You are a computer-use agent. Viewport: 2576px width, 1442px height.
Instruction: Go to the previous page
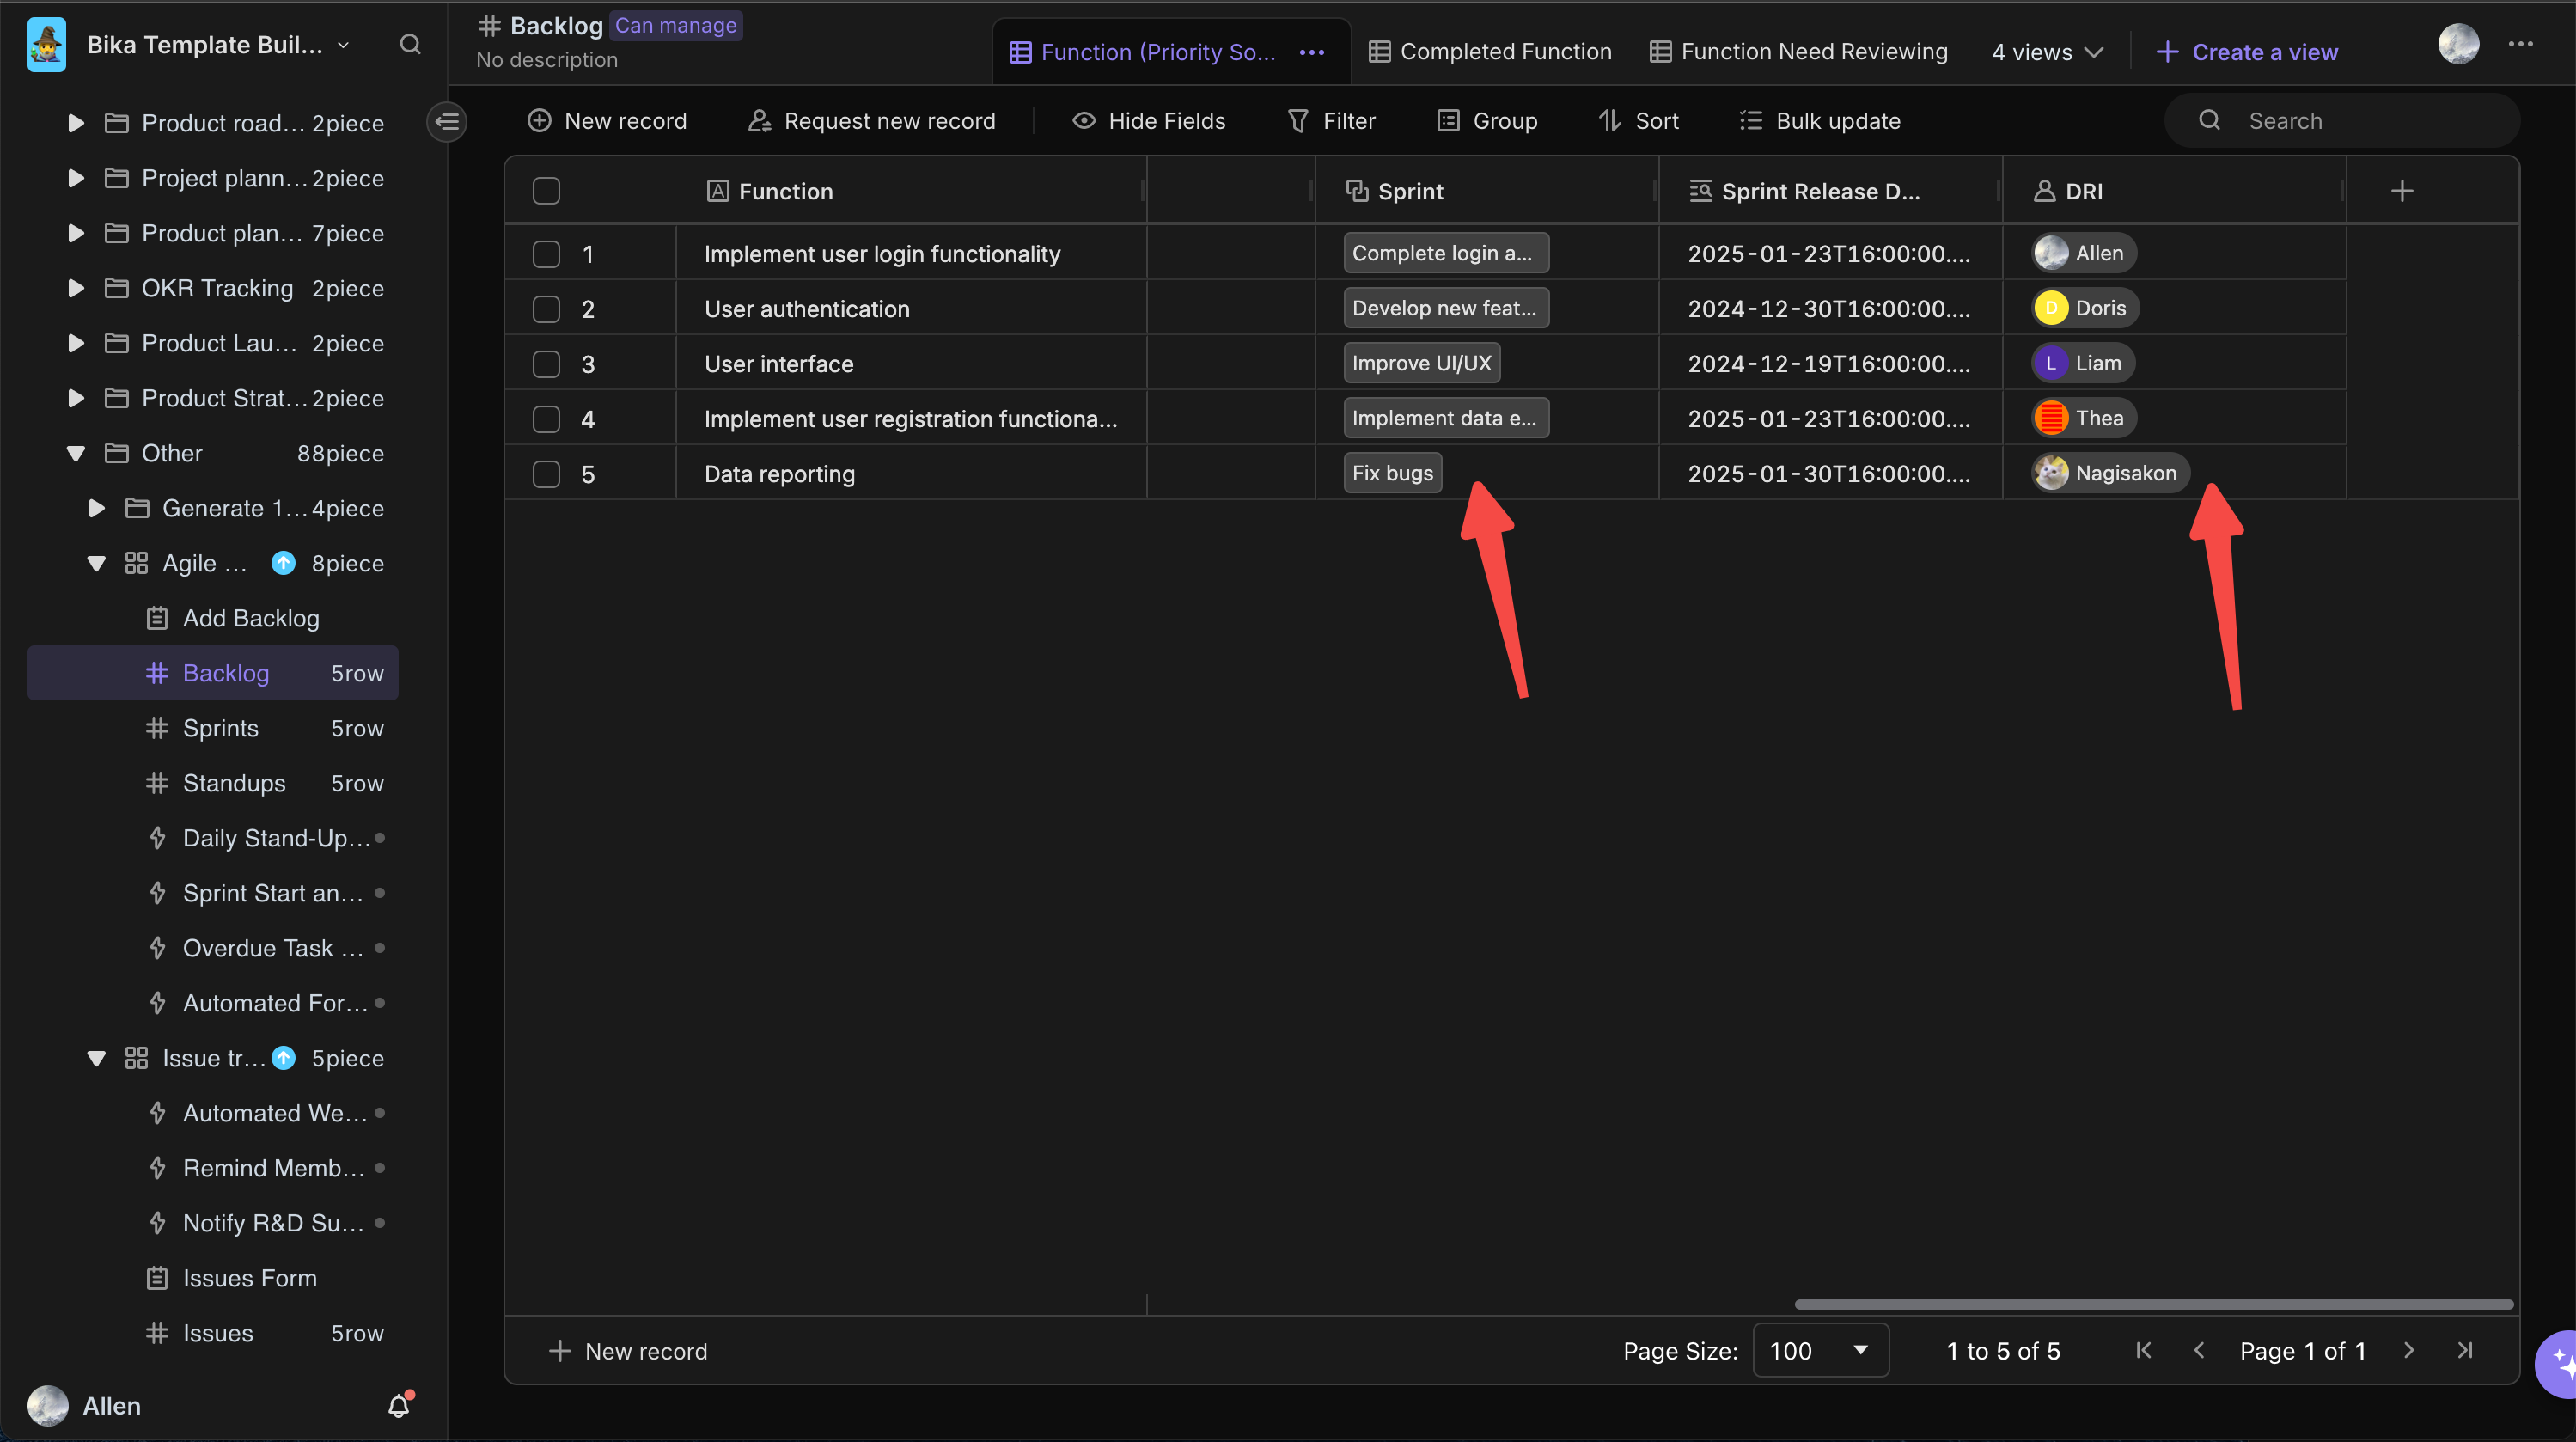2199,1350
